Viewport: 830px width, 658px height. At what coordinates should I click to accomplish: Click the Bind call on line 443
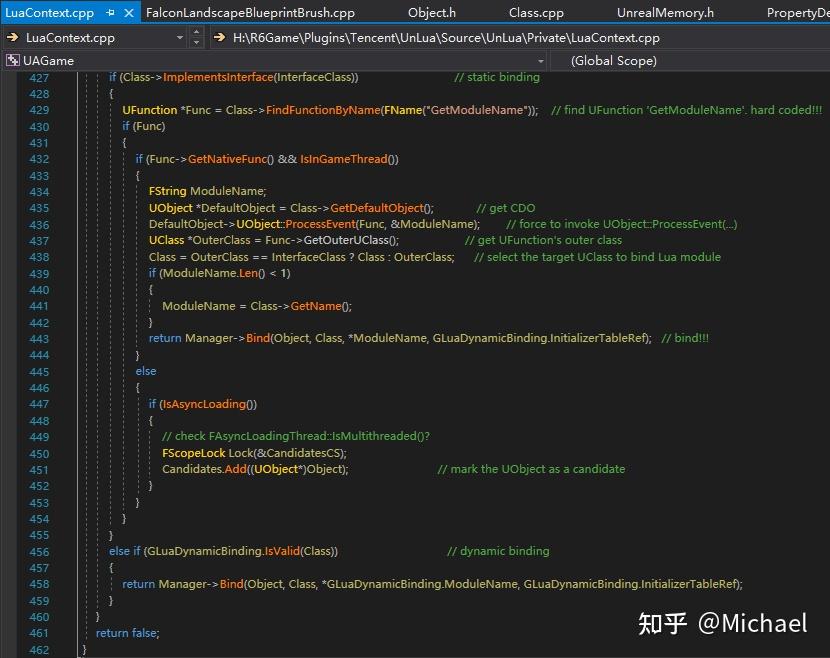point(258,338)
